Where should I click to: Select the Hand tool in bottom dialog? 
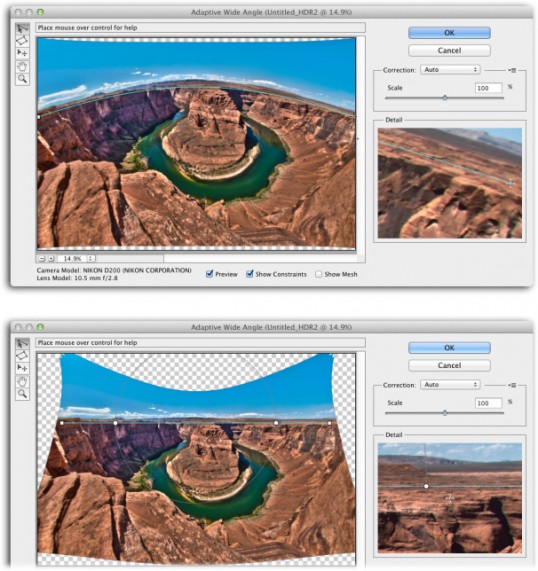pos(22,381)
